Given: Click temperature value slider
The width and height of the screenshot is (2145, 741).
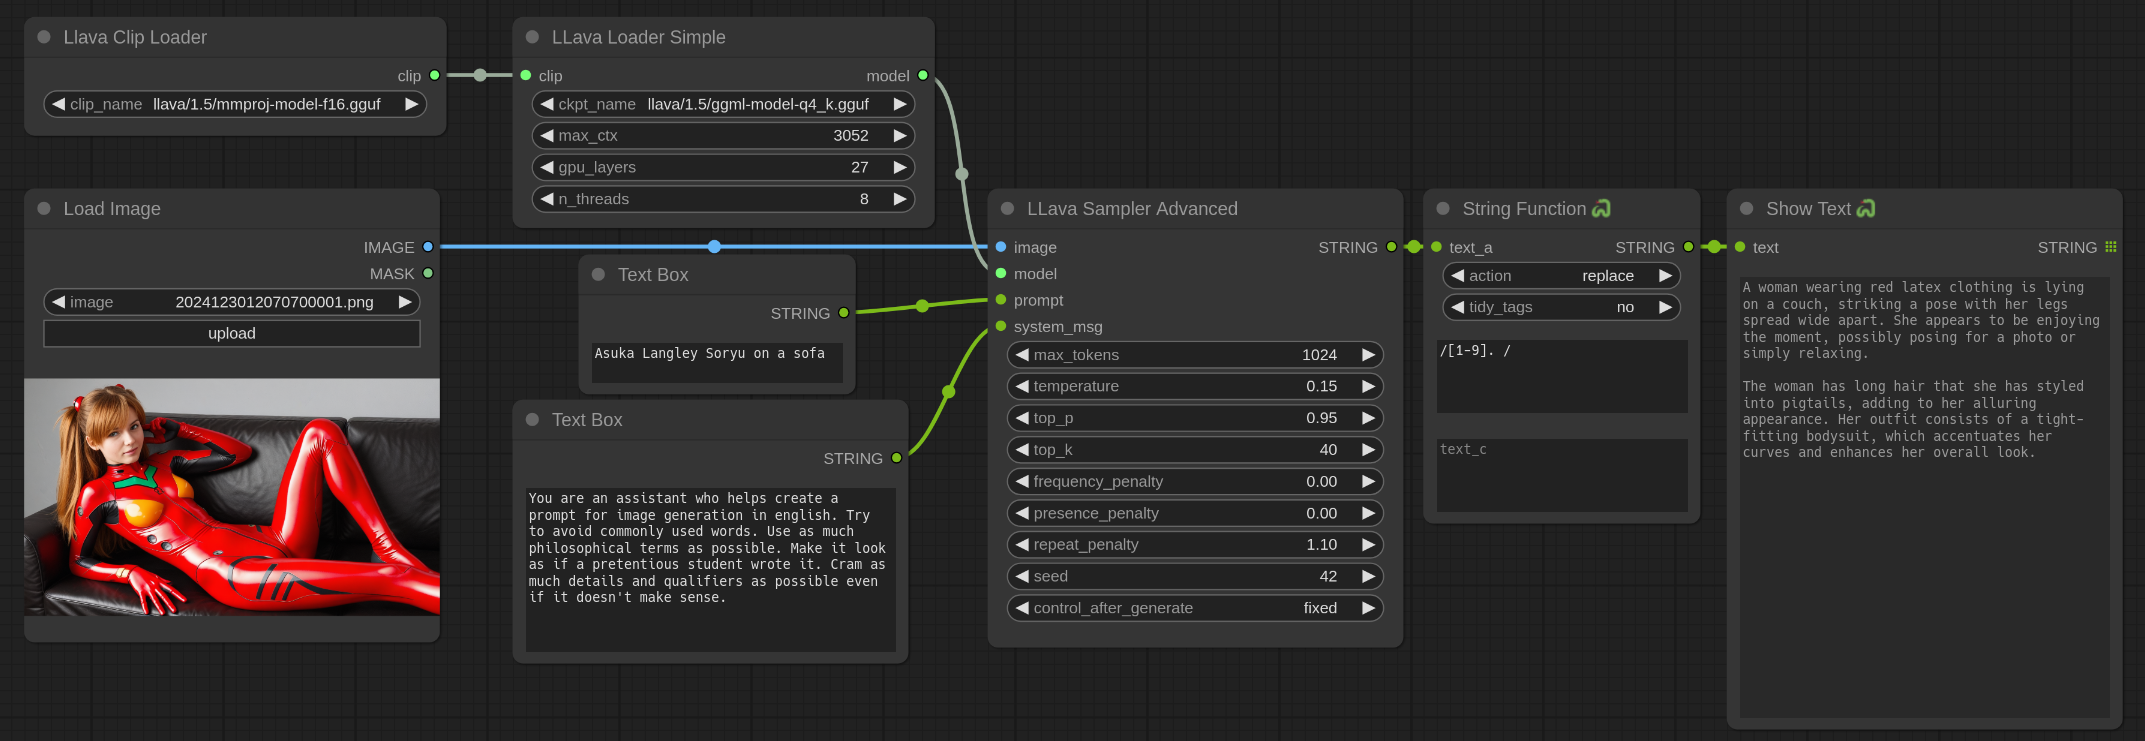Looking at the screenshot, I should [x=1195, y=386].
